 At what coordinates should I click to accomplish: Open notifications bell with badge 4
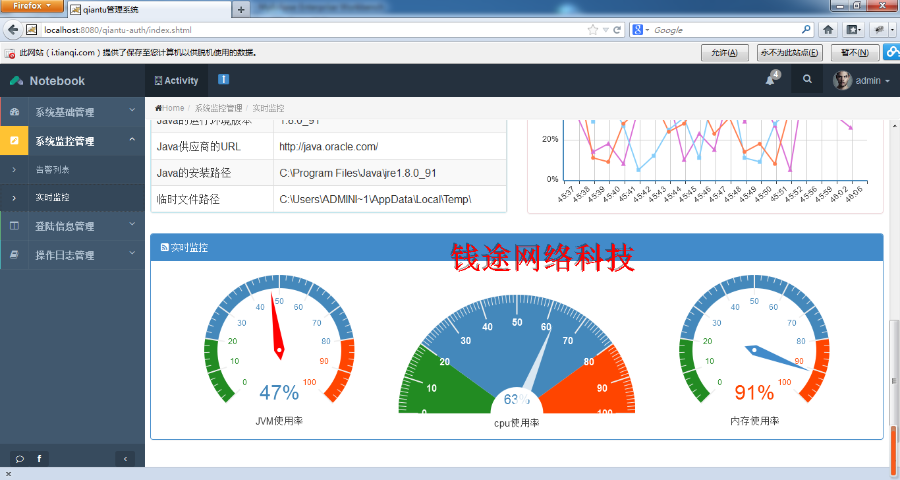pos(772,79)
